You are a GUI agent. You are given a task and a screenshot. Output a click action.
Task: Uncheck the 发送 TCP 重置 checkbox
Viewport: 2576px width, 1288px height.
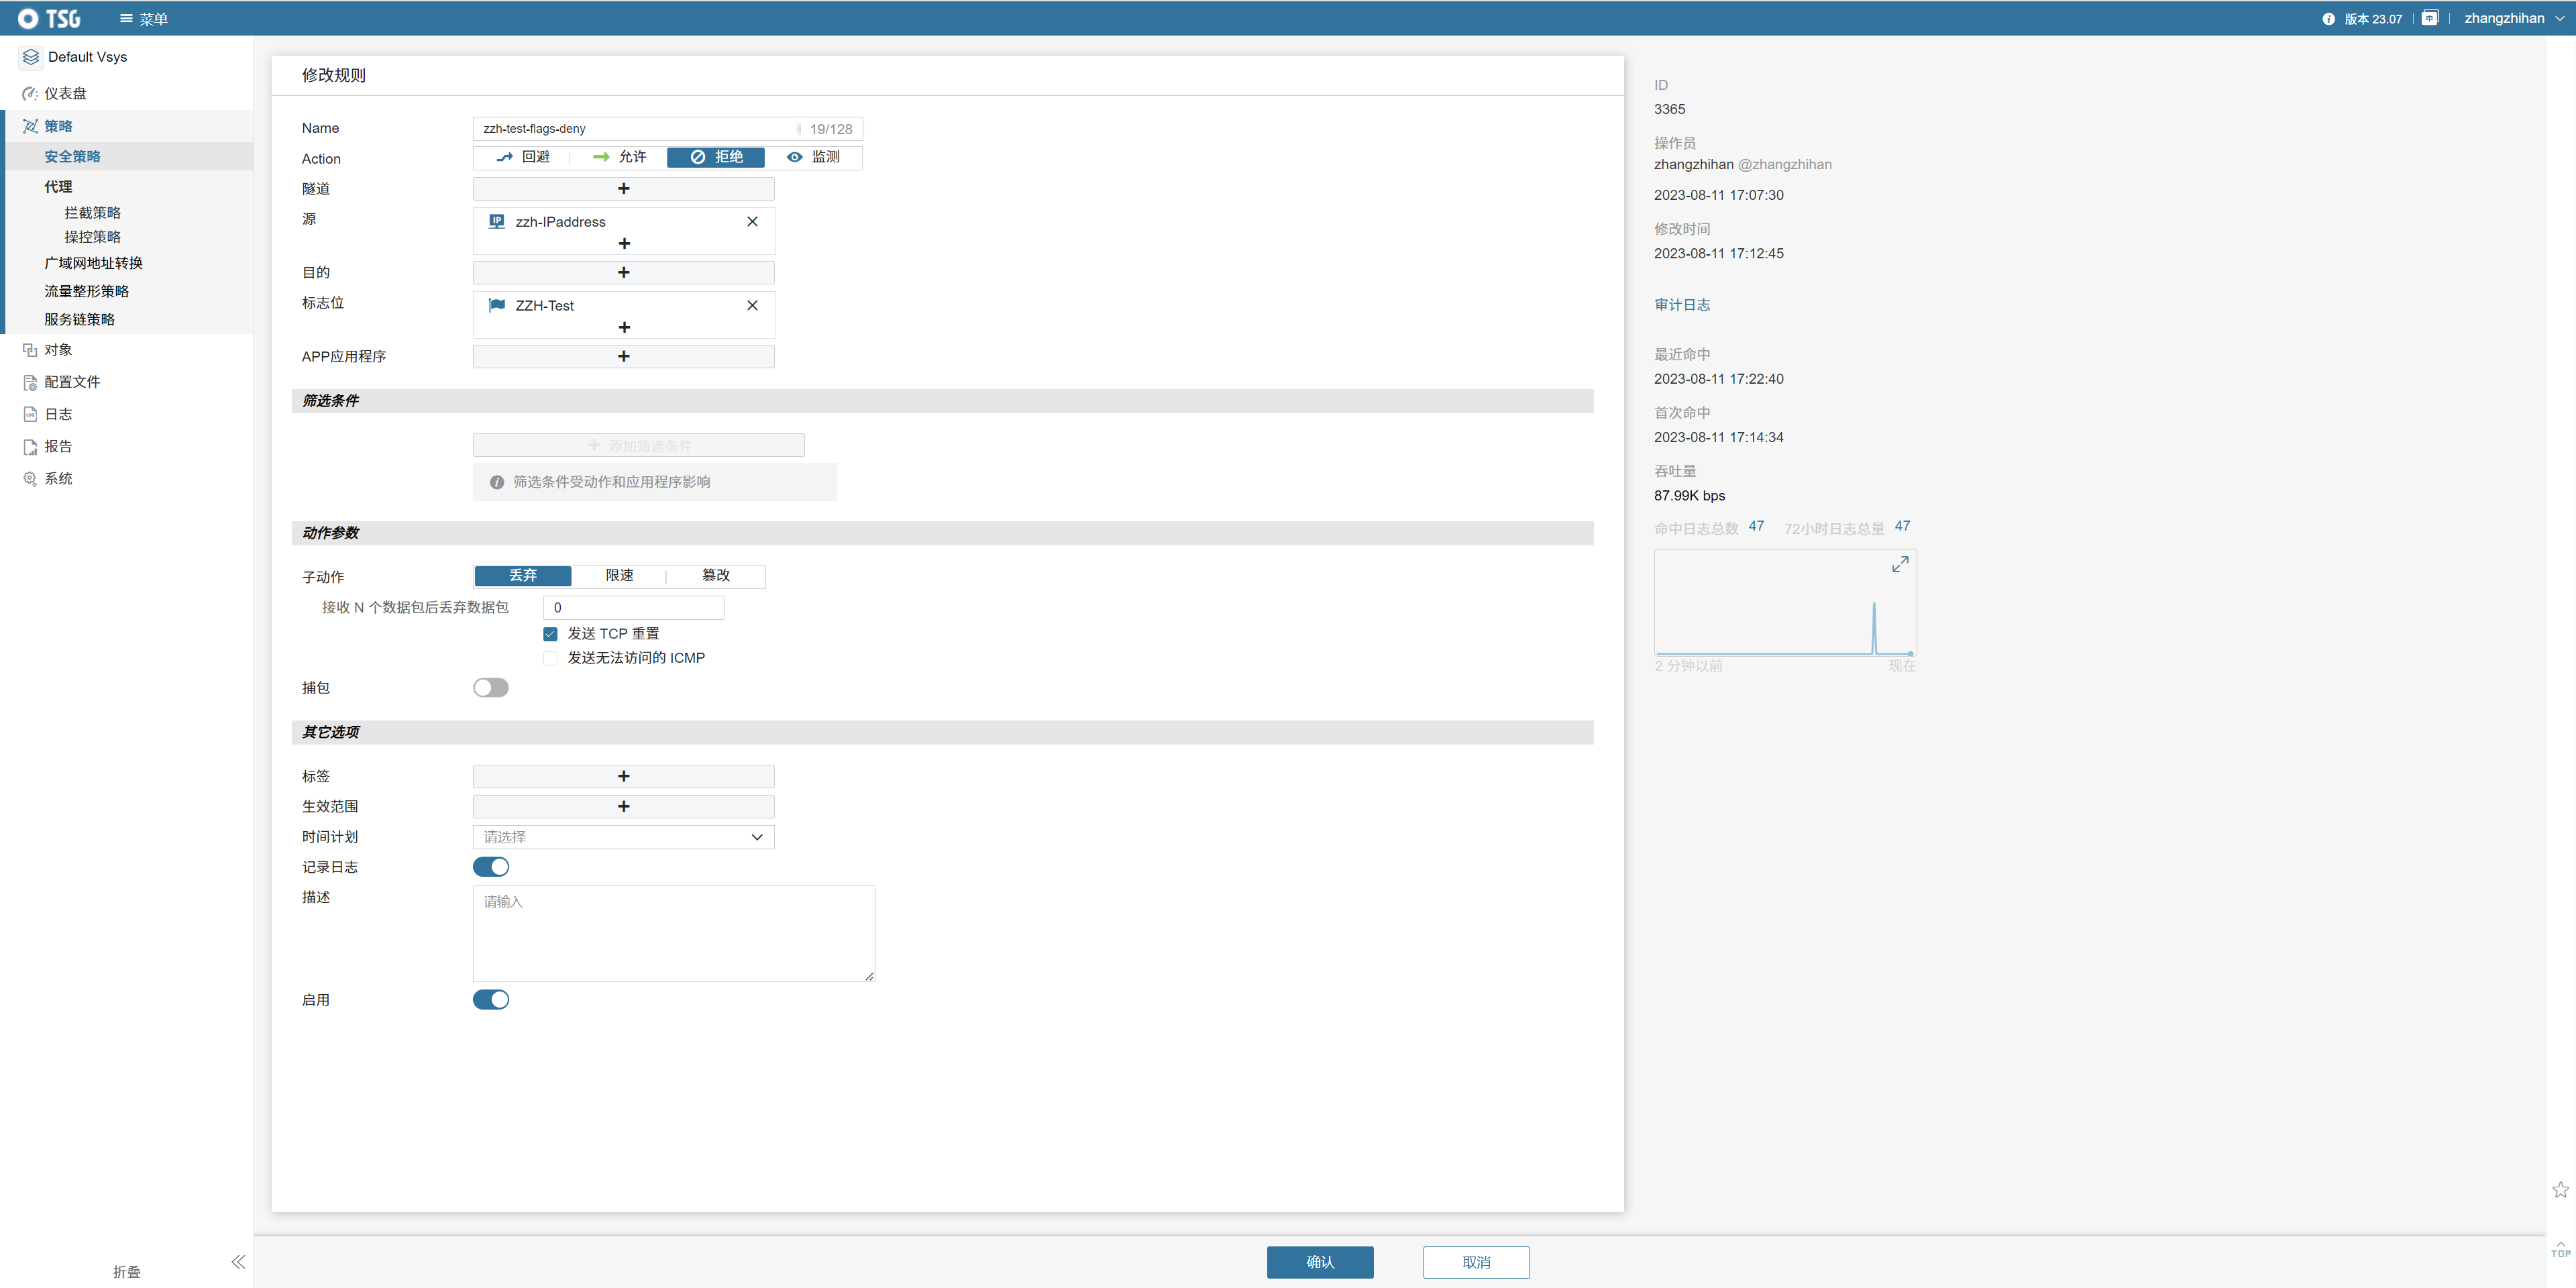[550, 634]
